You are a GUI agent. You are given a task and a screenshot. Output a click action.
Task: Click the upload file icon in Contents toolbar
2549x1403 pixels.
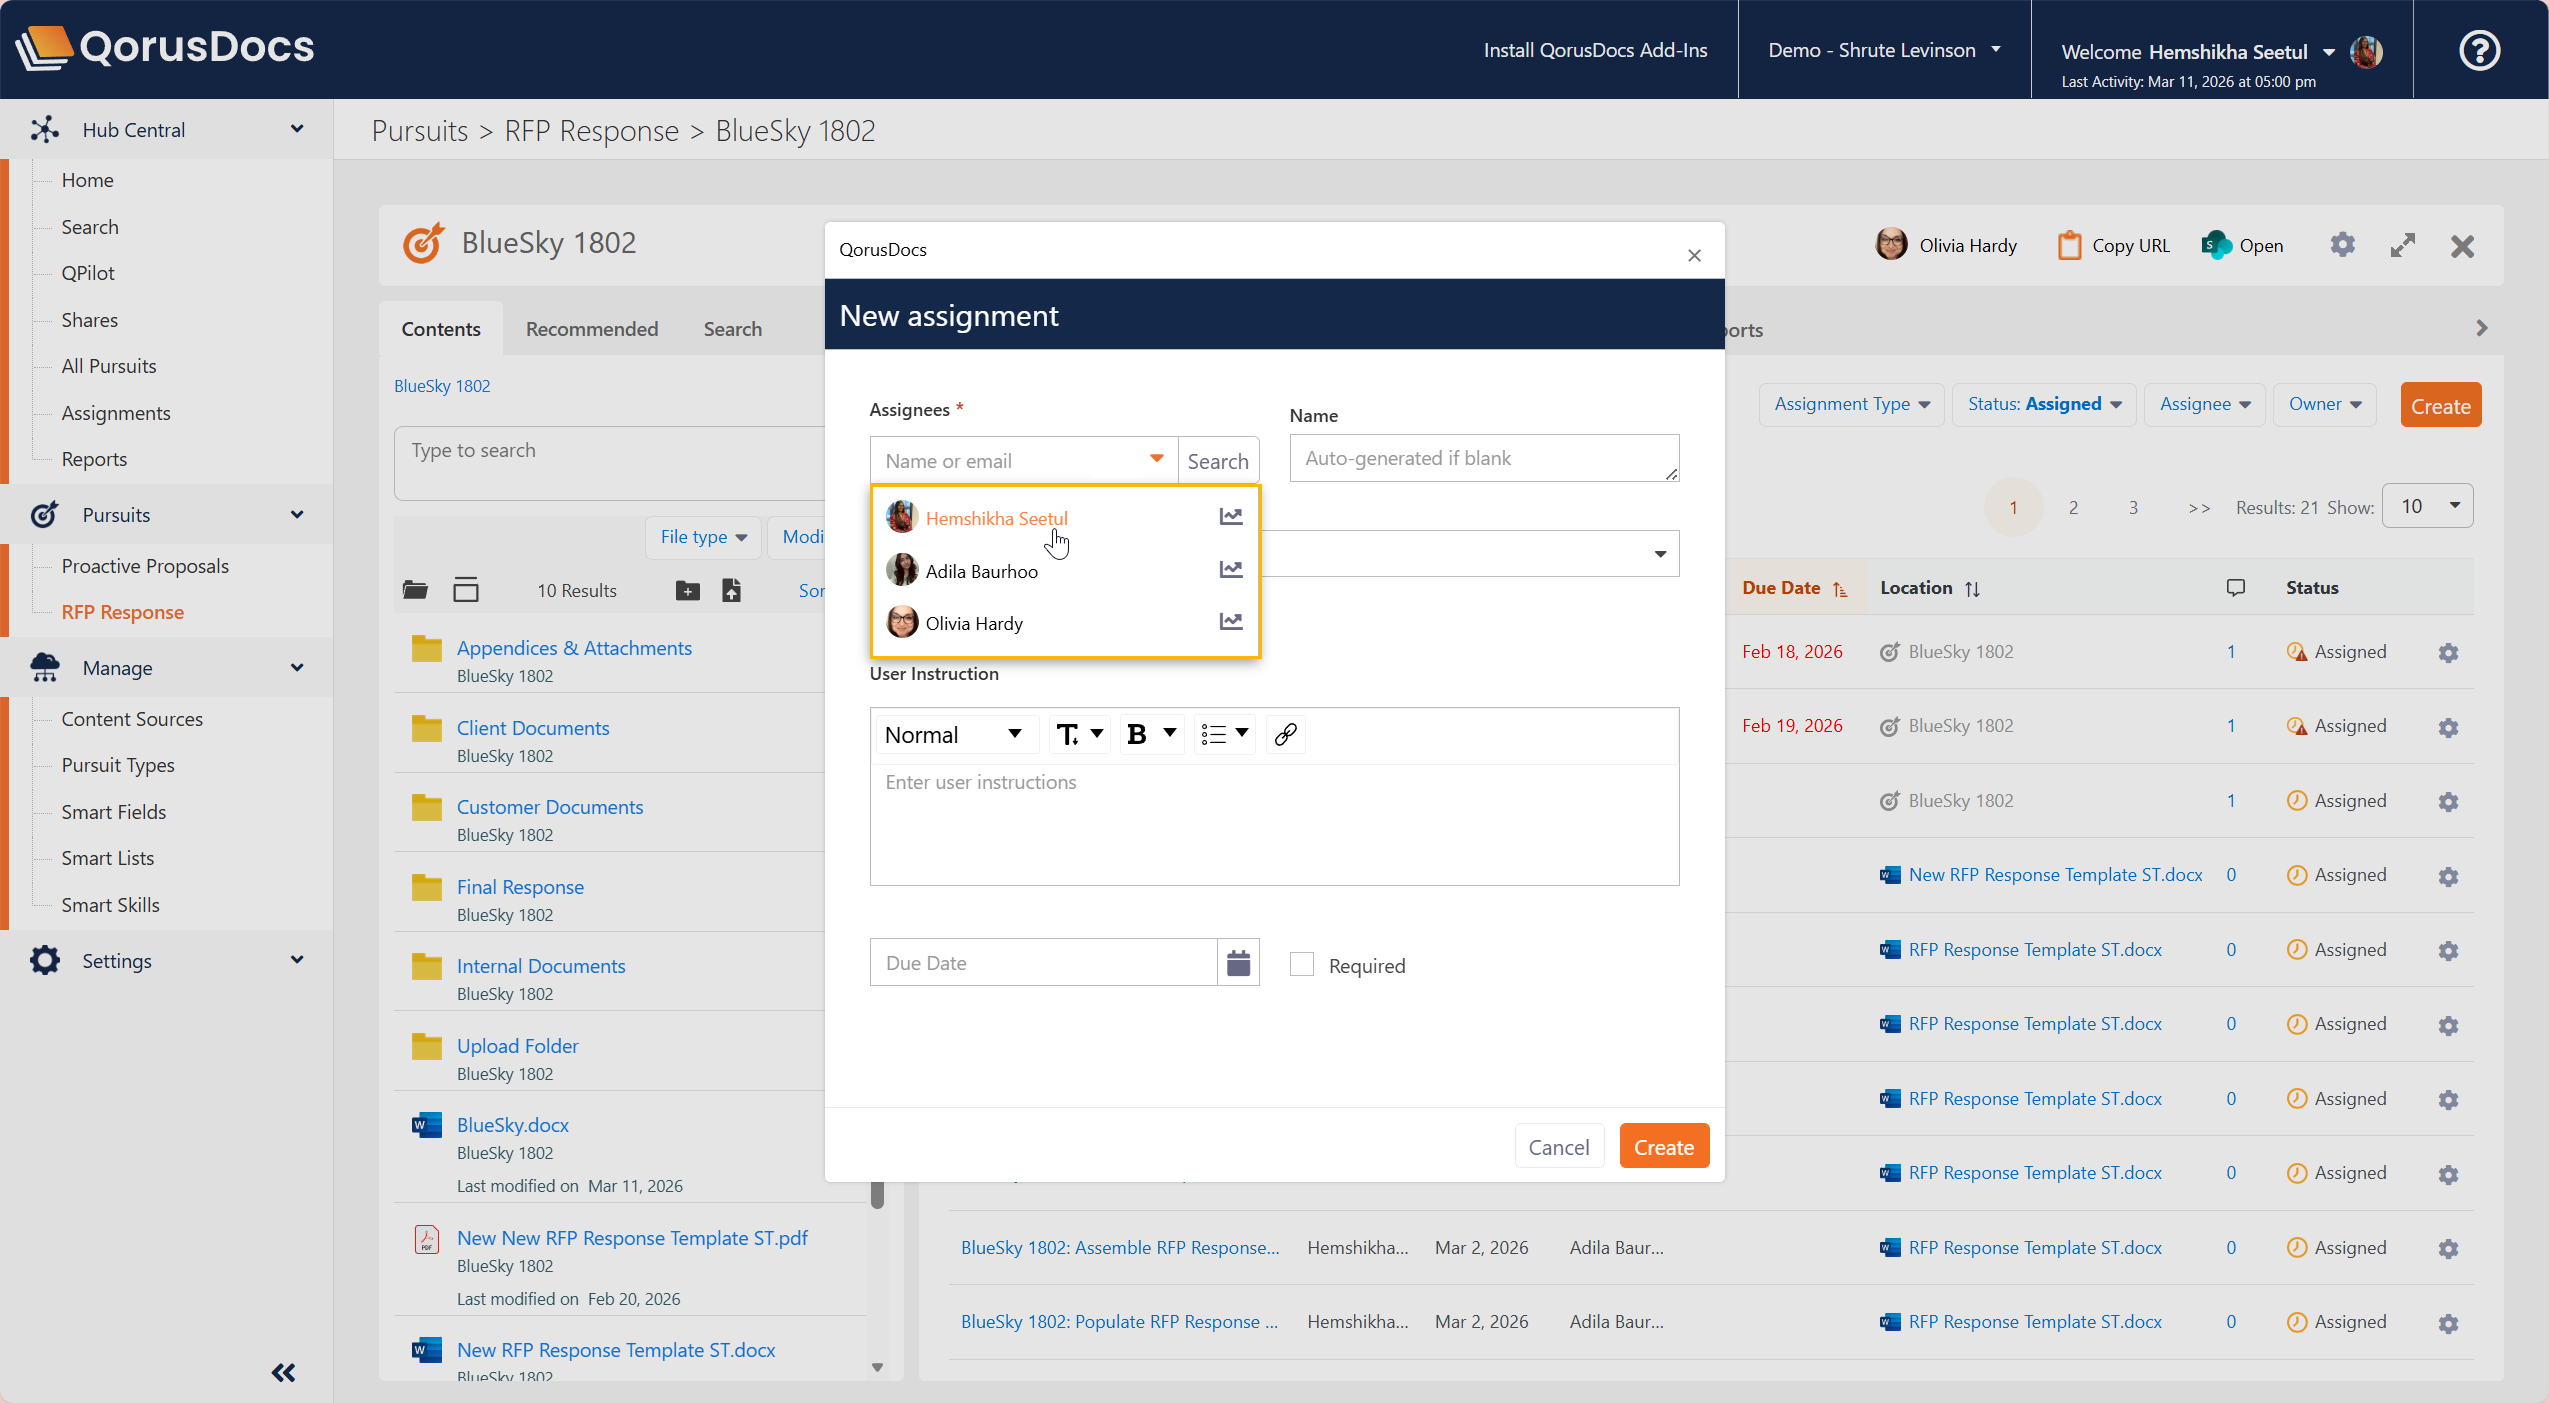click(x=731, y=591)
